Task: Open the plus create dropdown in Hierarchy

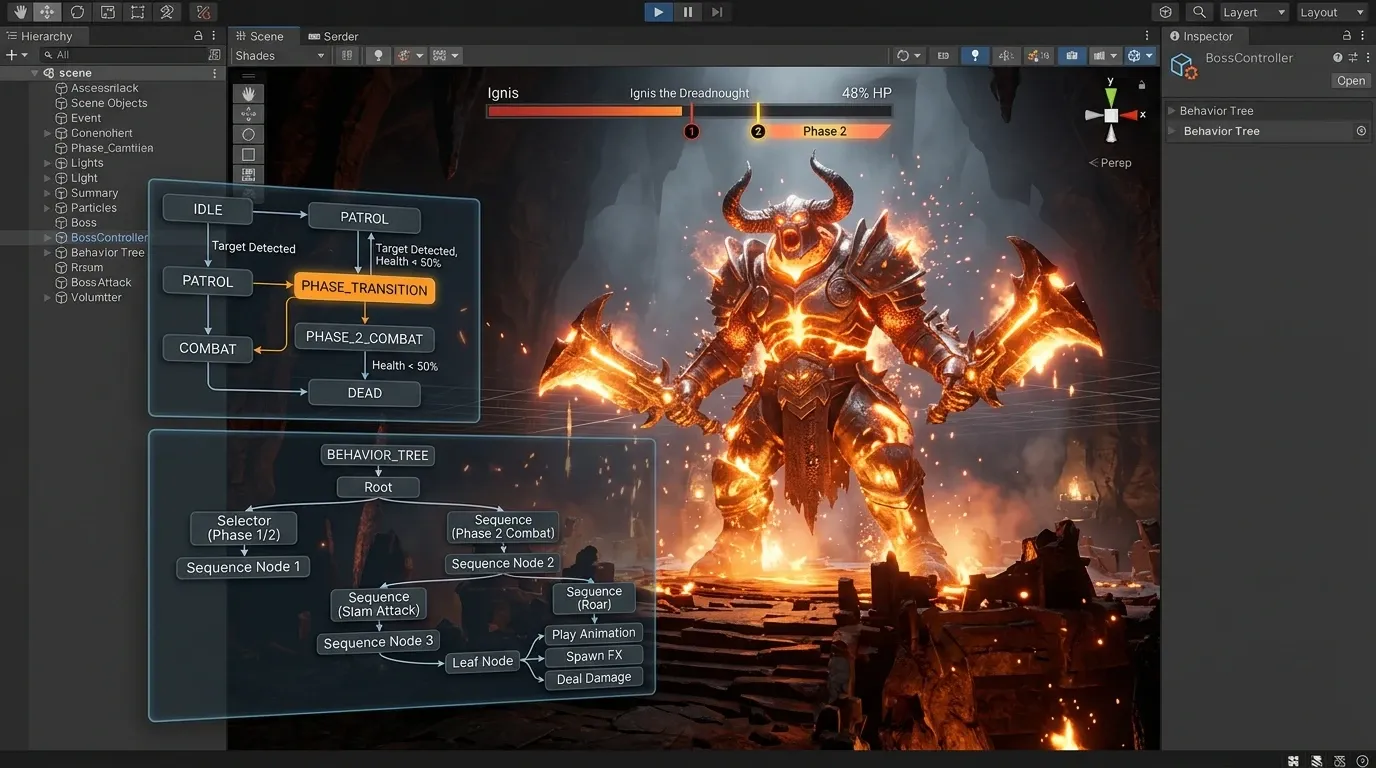Action: (17, 55)
